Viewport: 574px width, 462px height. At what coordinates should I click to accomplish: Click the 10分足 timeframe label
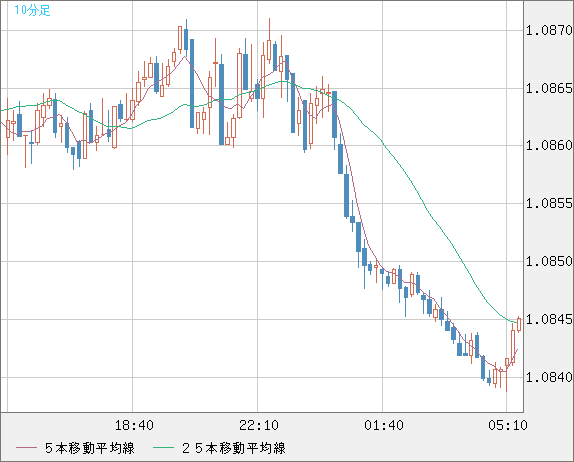[x=32, y=10]
